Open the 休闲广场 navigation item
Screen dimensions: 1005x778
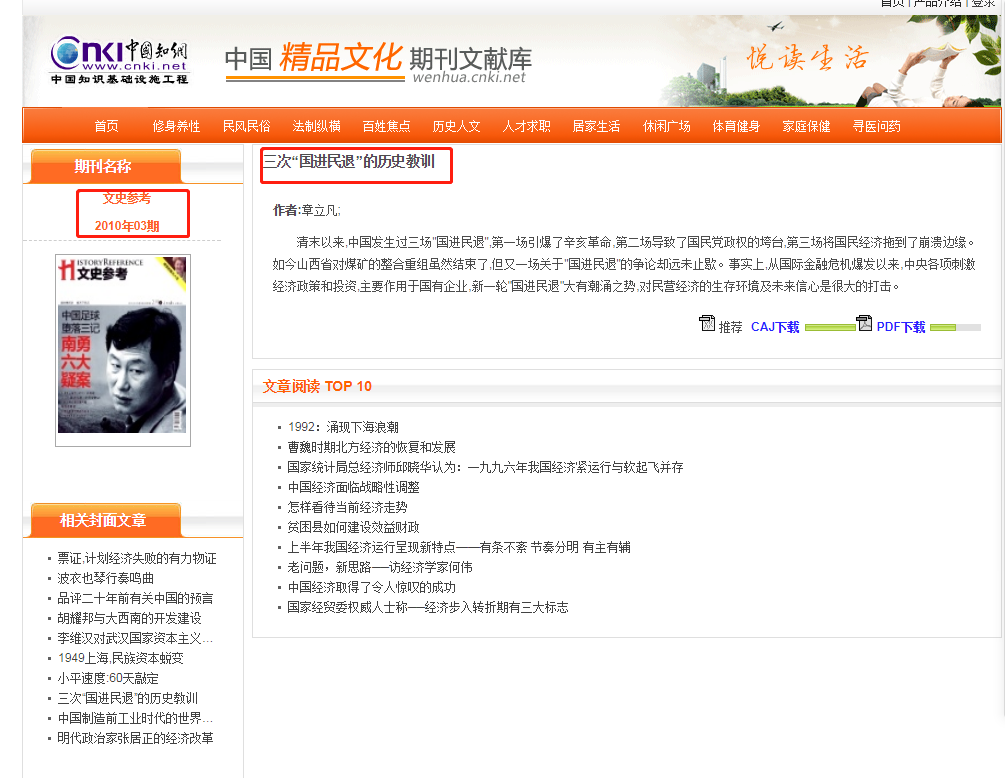coord(667,126)
